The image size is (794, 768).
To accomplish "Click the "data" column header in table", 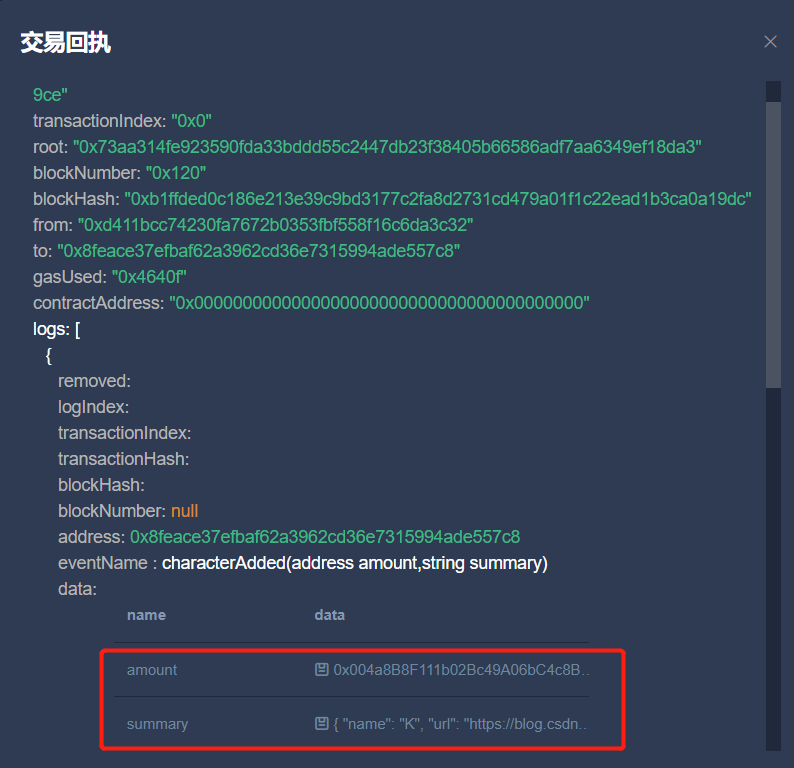I will (330, 615).
